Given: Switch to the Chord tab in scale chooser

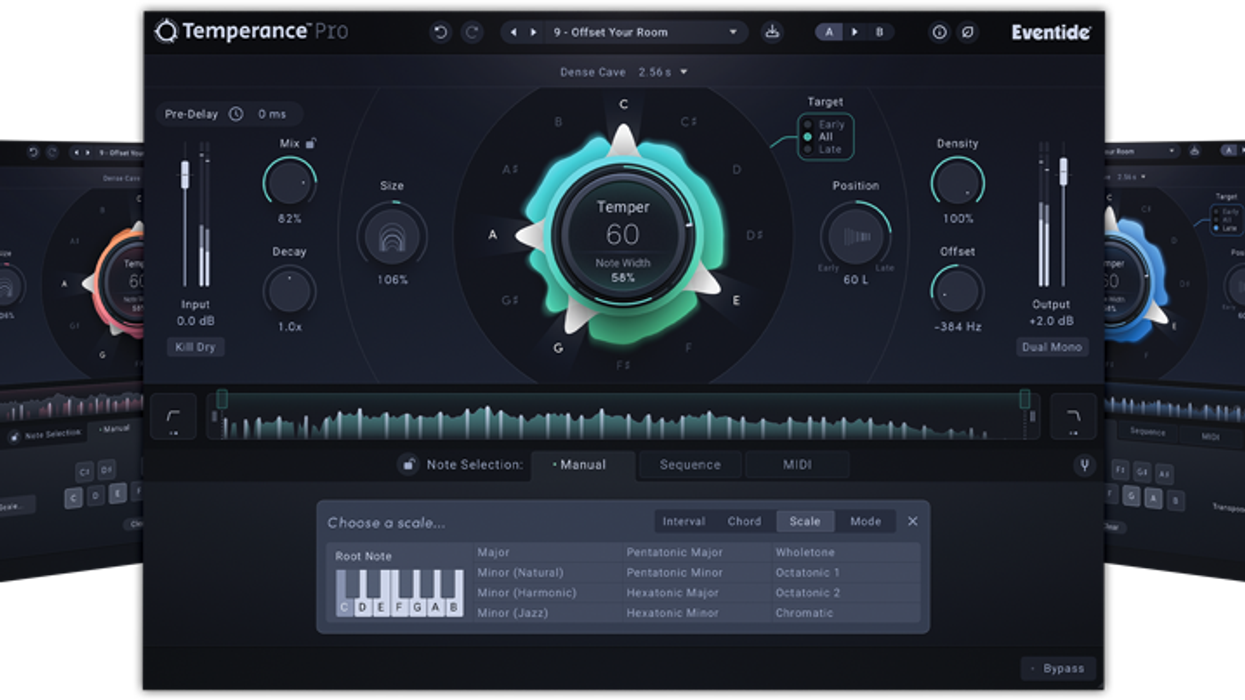Looking at the screenshot, I should coord(745,521).
